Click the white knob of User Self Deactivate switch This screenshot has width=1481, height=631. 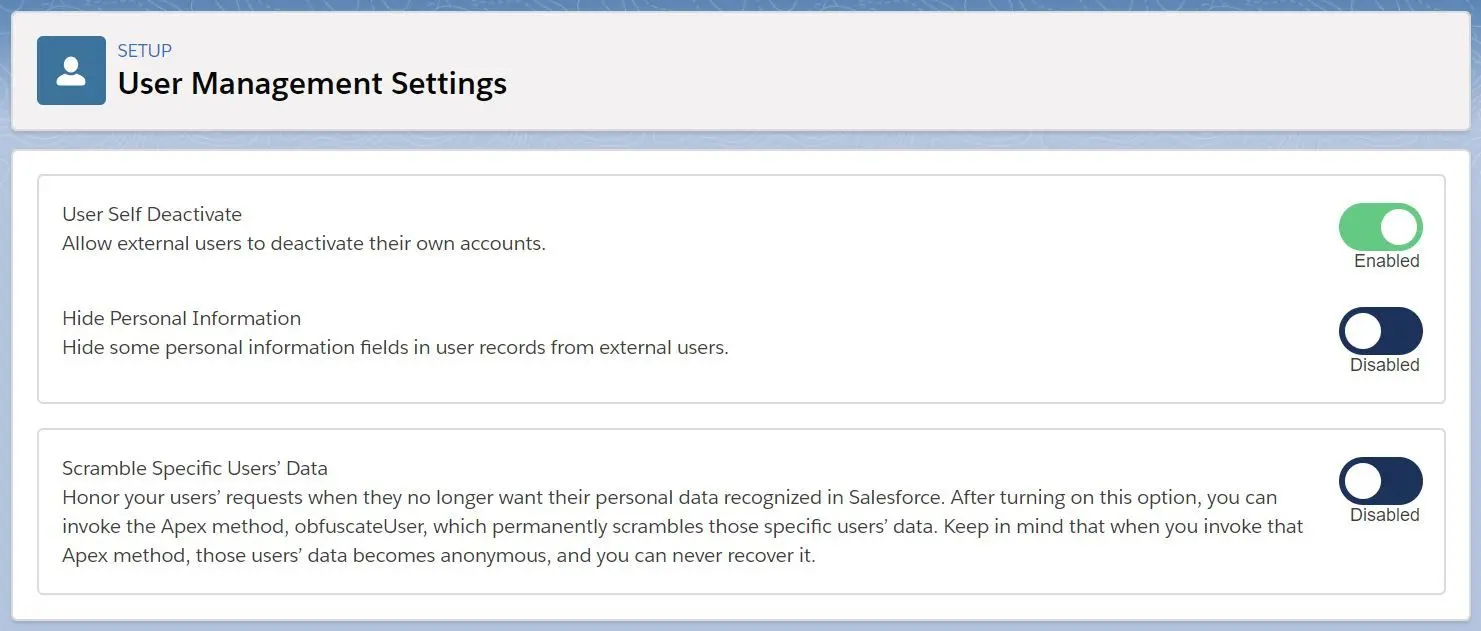[x=1399, y=227]
